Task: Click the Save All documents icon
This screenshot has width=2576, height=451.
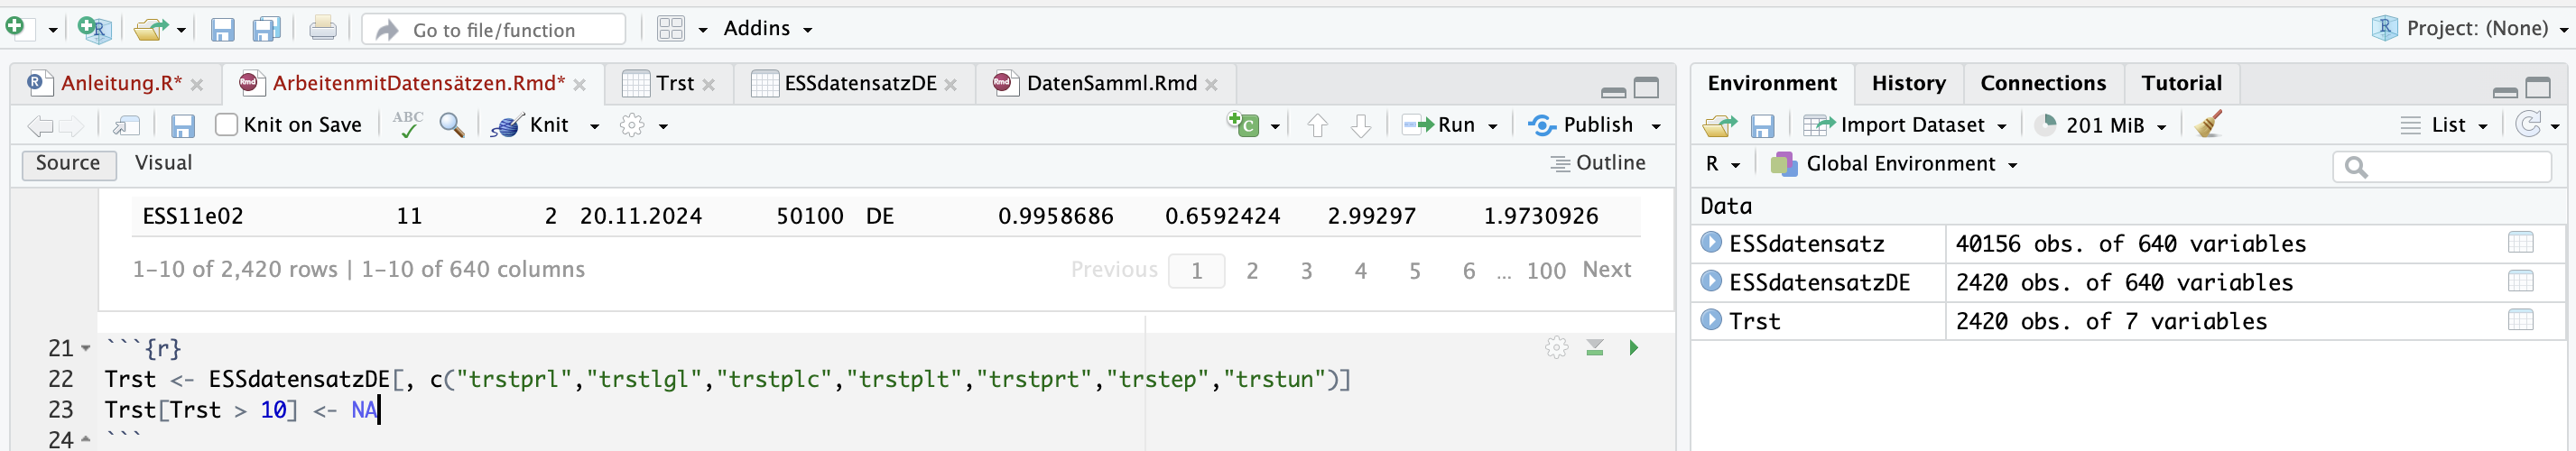Action: 266,30
